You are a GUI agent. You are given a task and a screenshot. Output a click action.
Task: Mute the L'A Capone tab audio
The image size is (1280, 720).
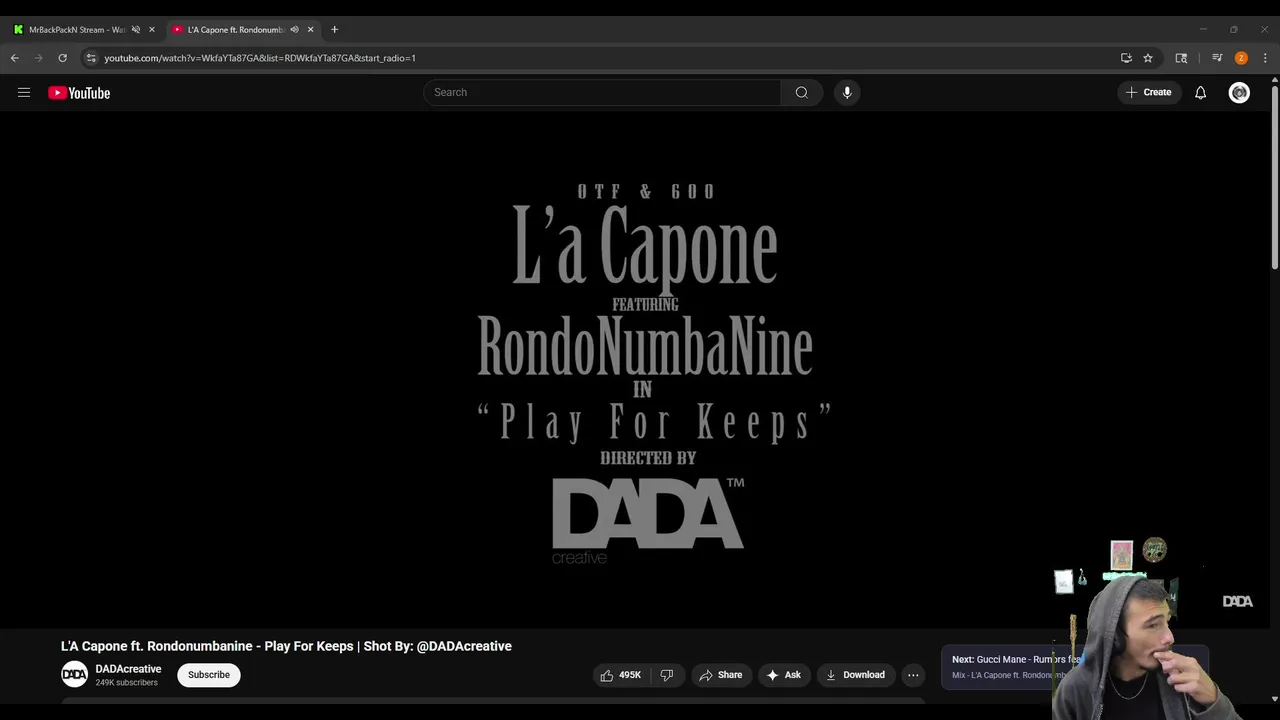point(294,30)
